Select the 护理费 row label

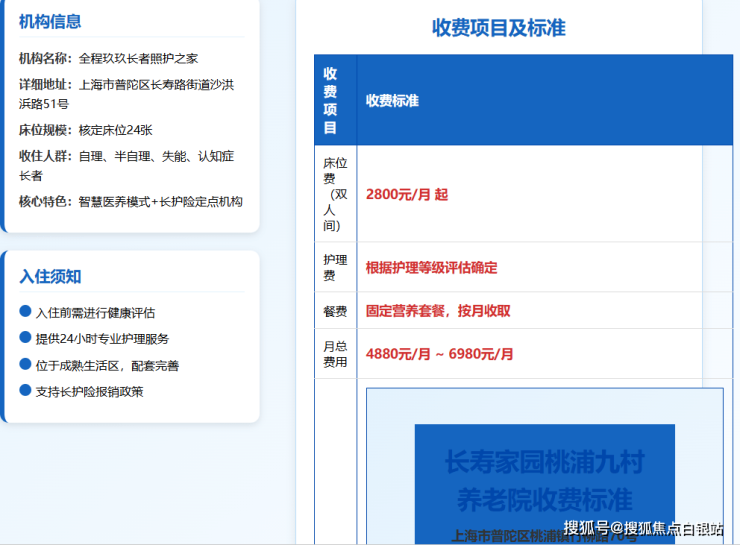[x=336, y=267]
